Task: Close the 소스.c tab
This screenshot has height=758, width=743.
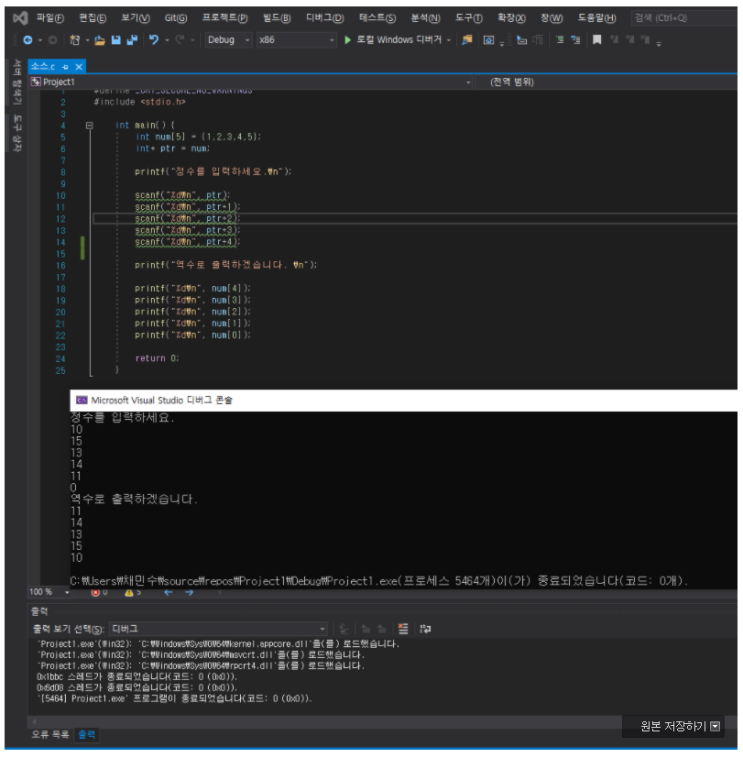Action: pos(79,67)
